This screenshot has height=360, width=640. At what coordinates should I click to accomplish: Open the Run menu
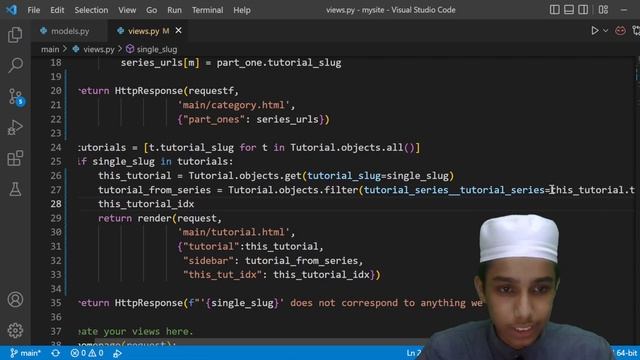tap(174, 10)
